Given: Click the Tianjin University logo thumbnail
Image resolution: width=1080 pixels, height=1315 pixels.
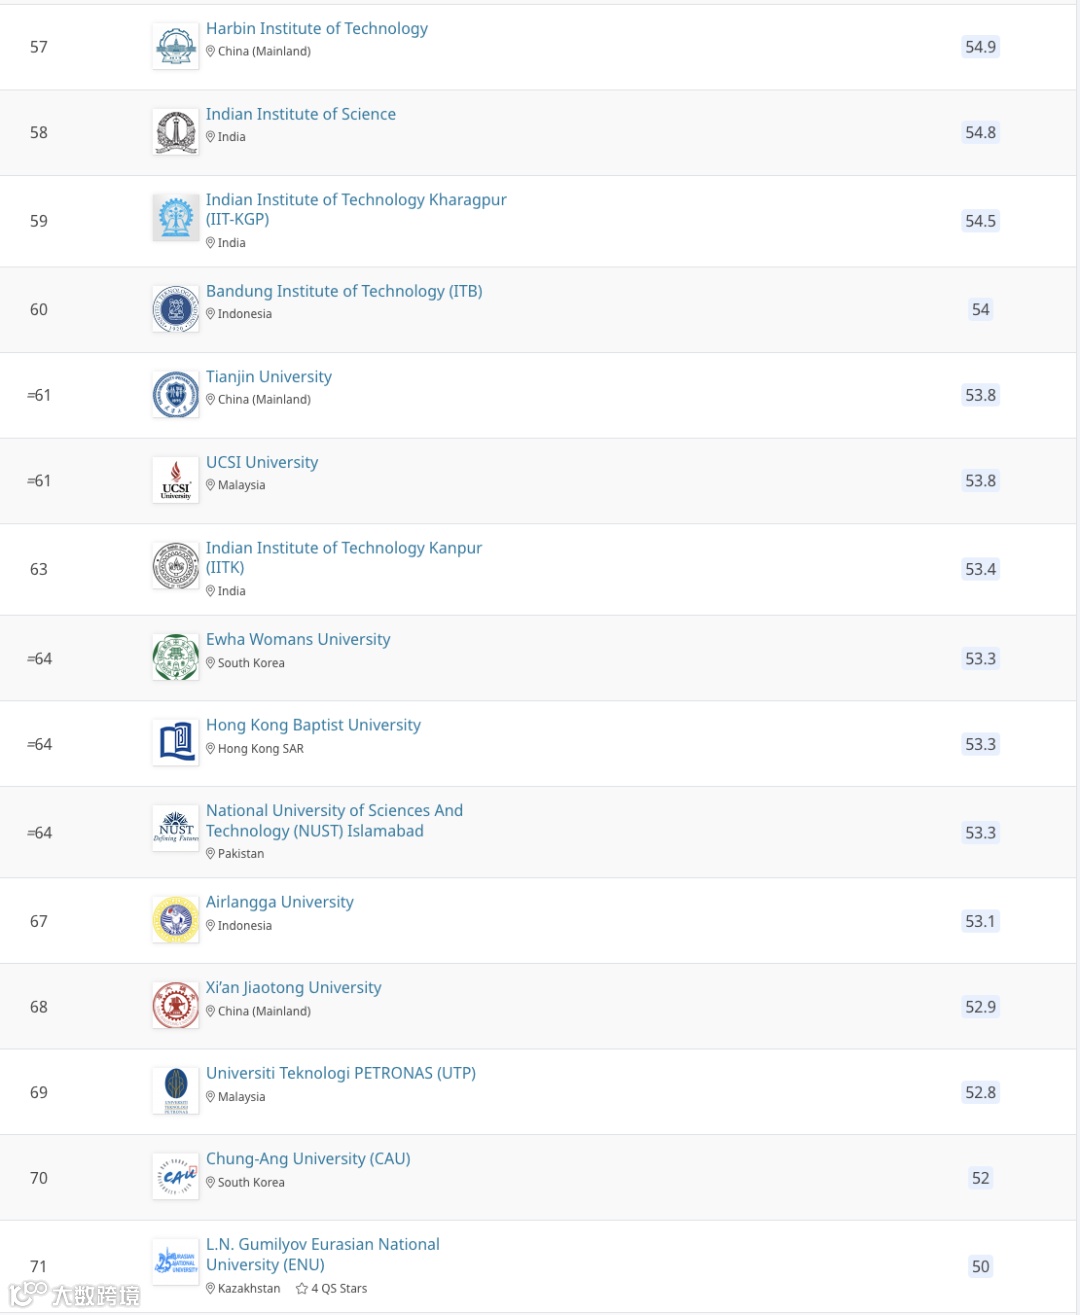Looking at the screenshot, I should pos(176,395).
